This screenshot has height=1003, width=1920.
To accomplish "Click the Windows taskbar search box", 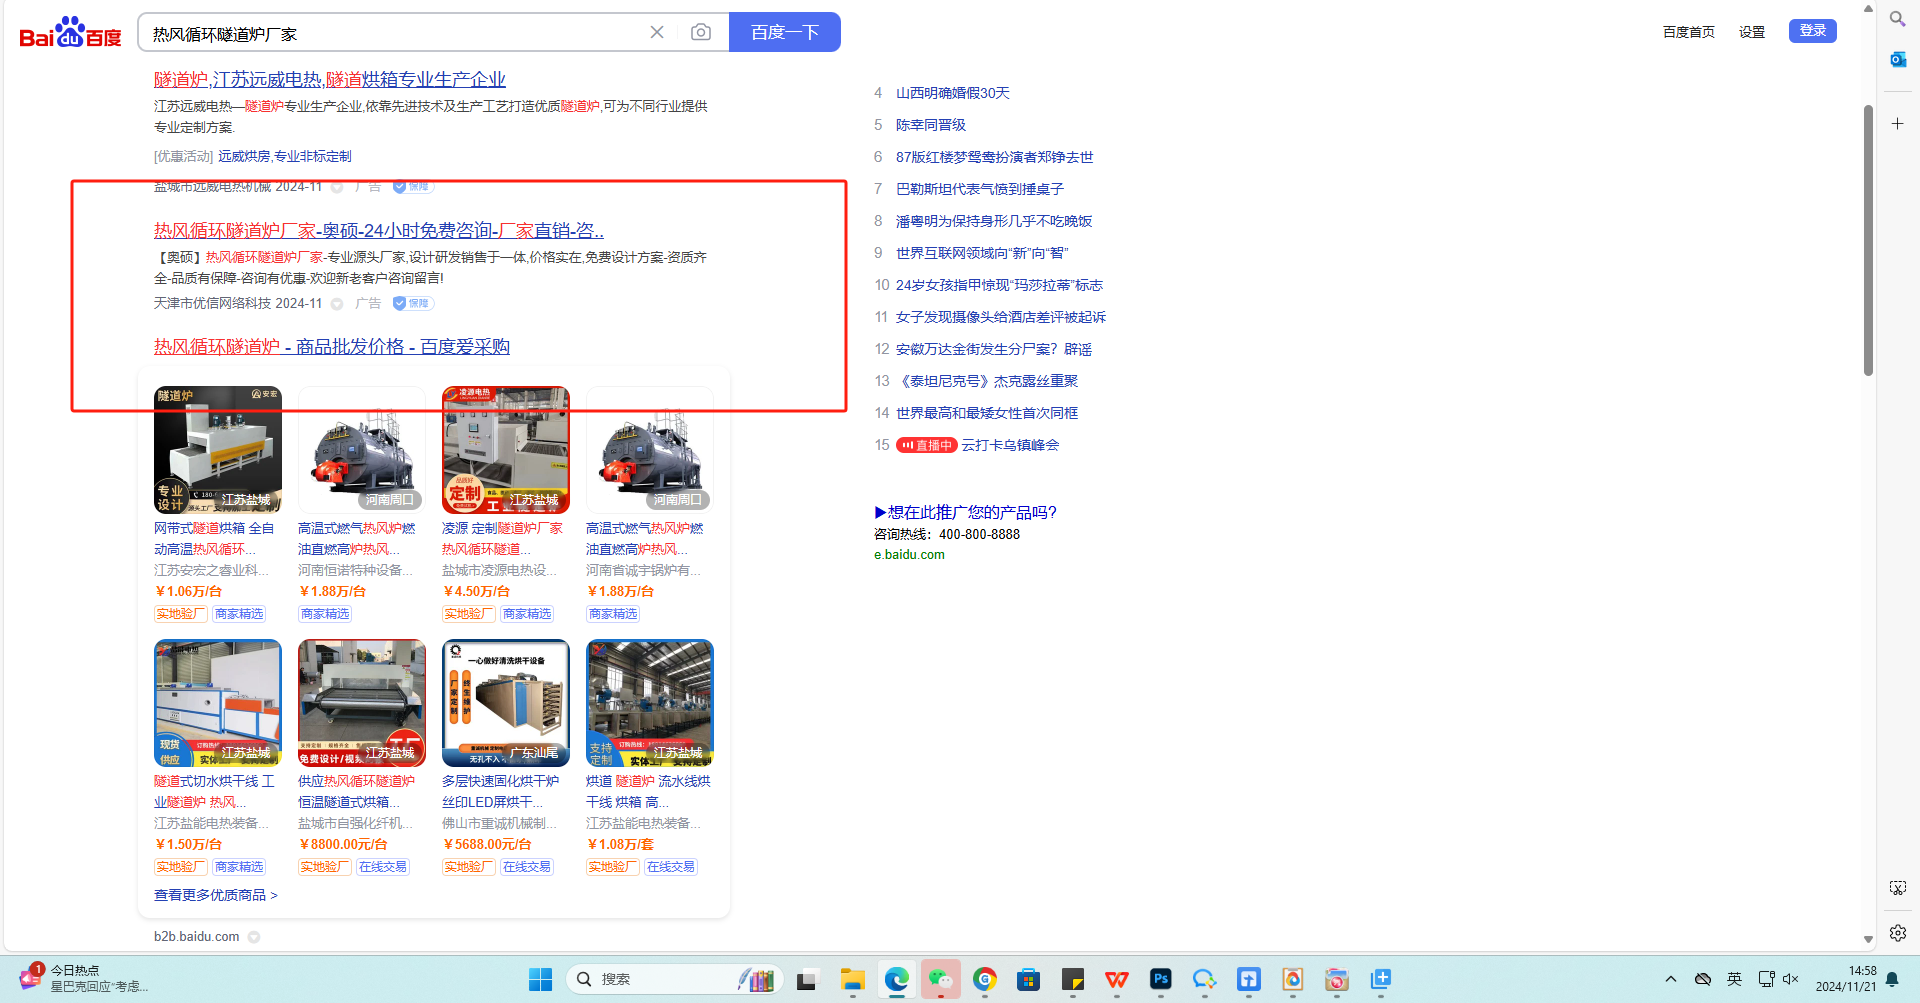I will click(674, 979).
